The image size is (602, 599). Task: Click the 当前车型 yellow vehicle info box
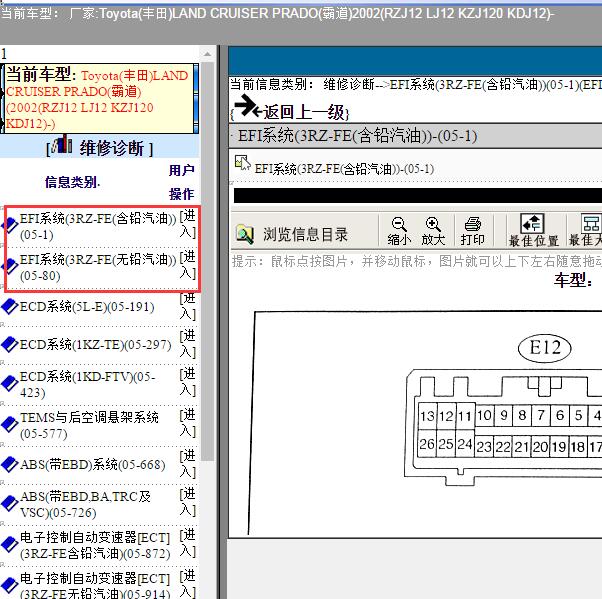(98, 99)
